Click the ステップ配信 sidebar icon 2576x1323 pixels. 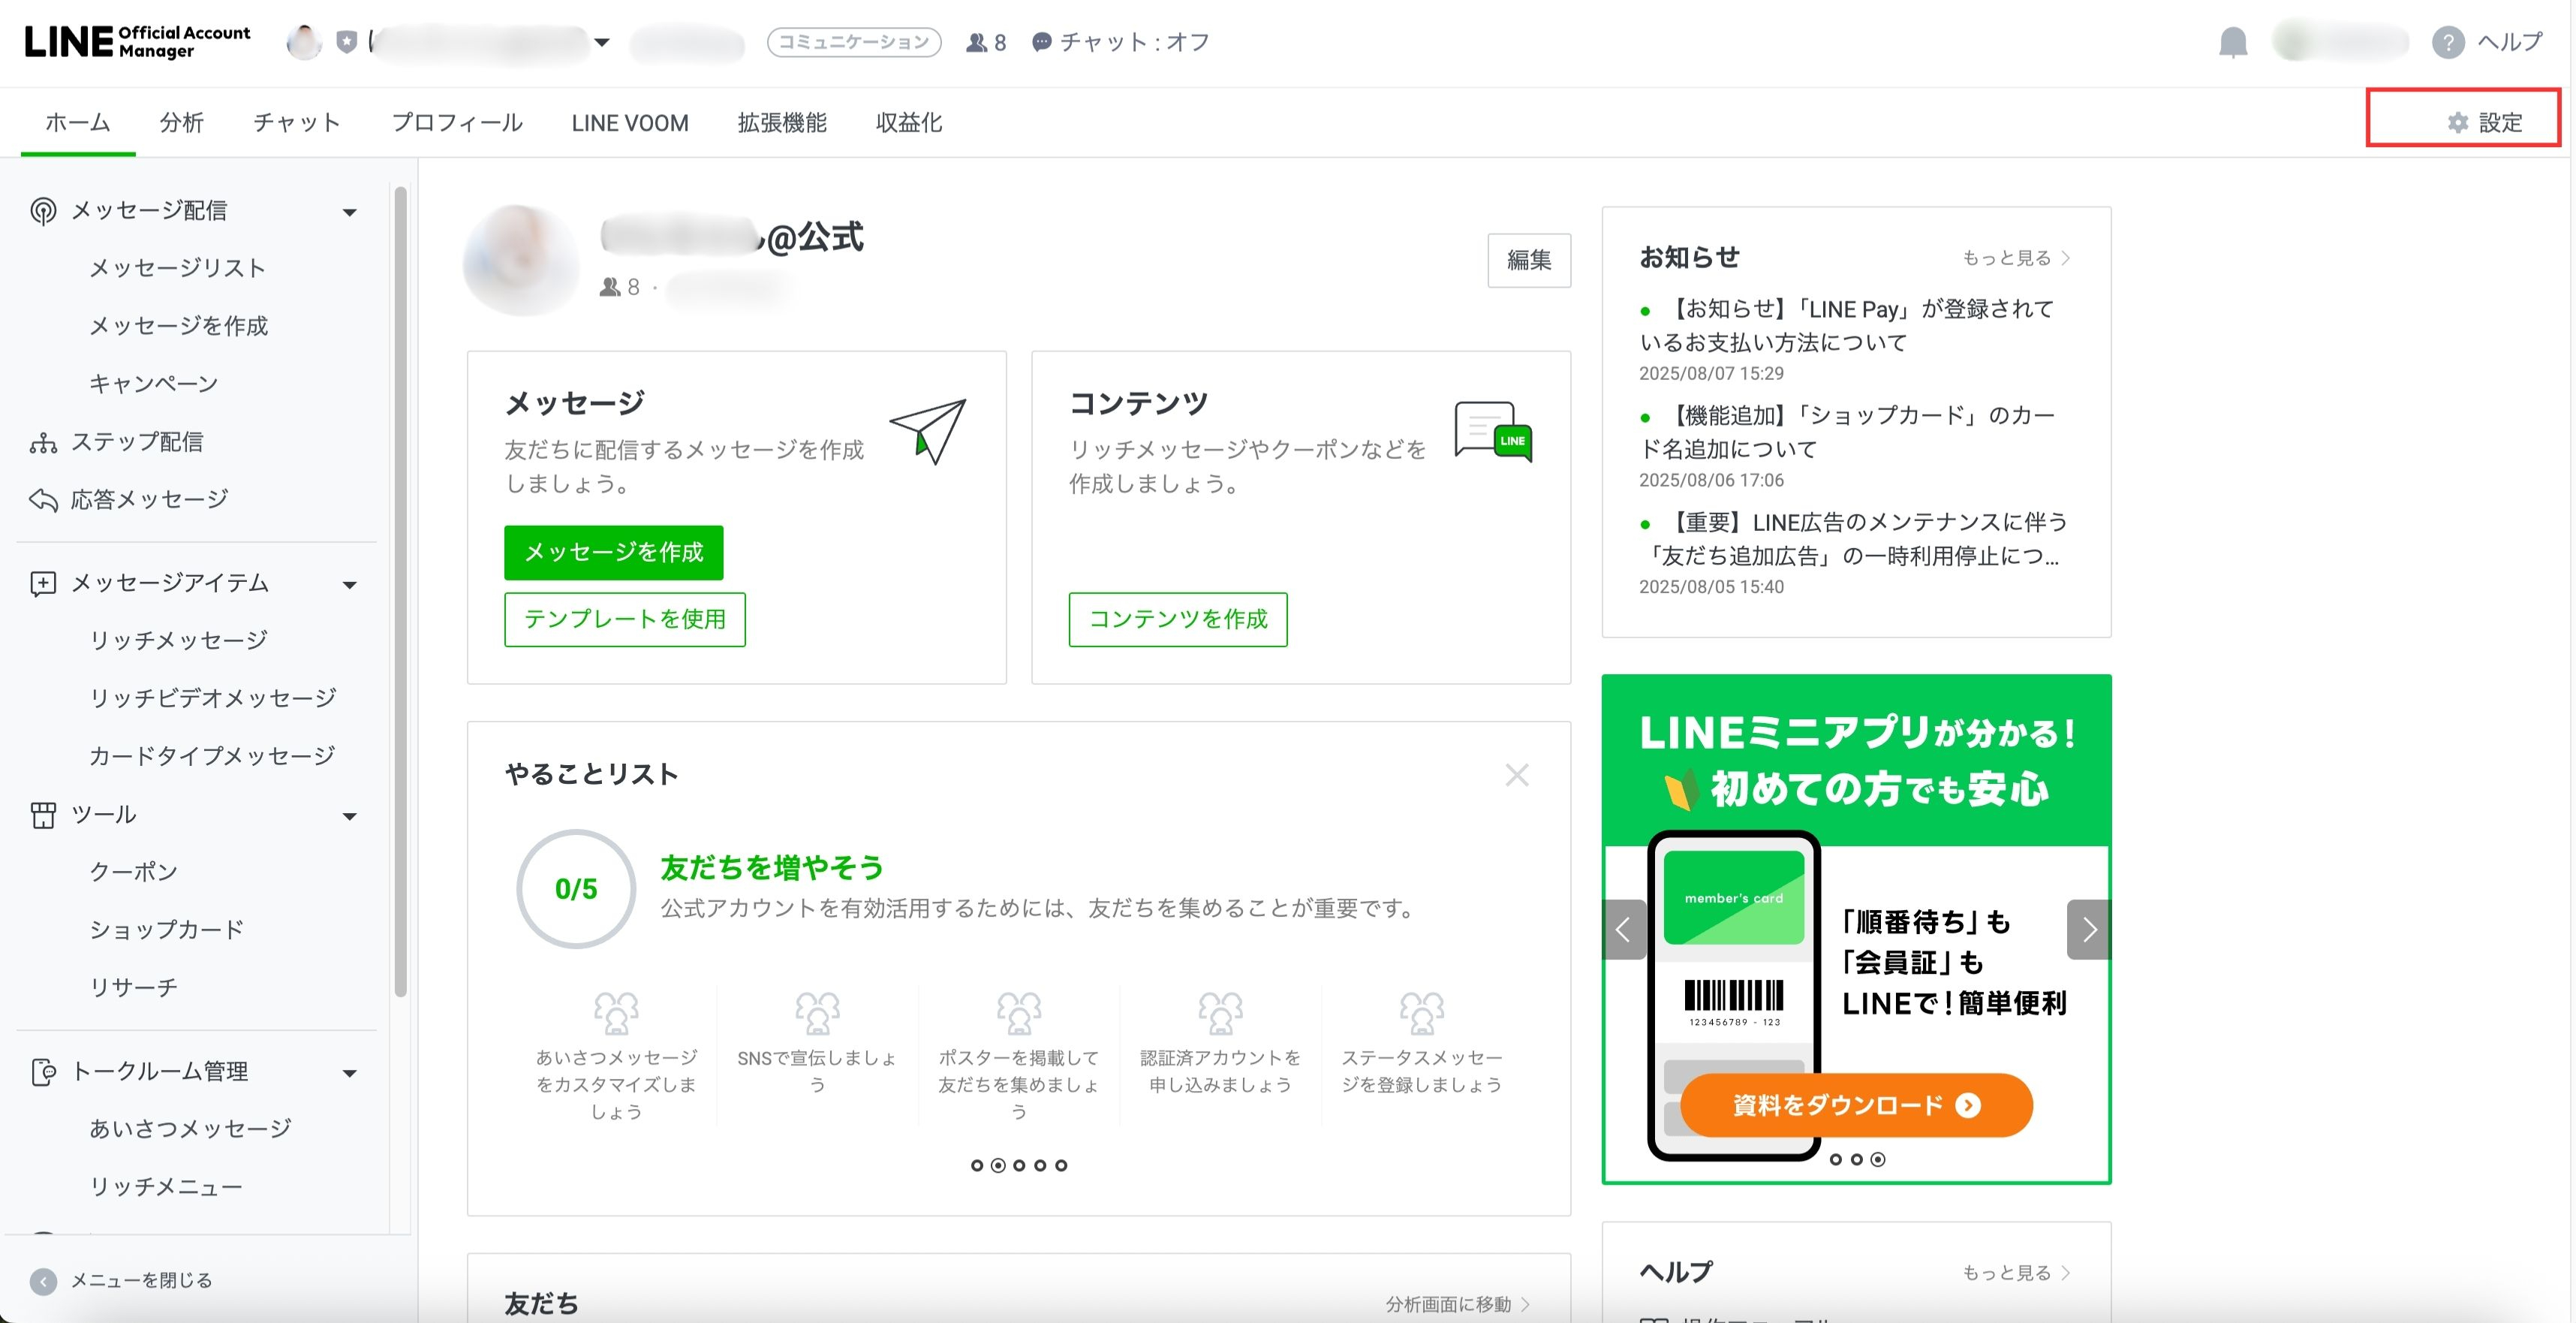coord(43,442)
